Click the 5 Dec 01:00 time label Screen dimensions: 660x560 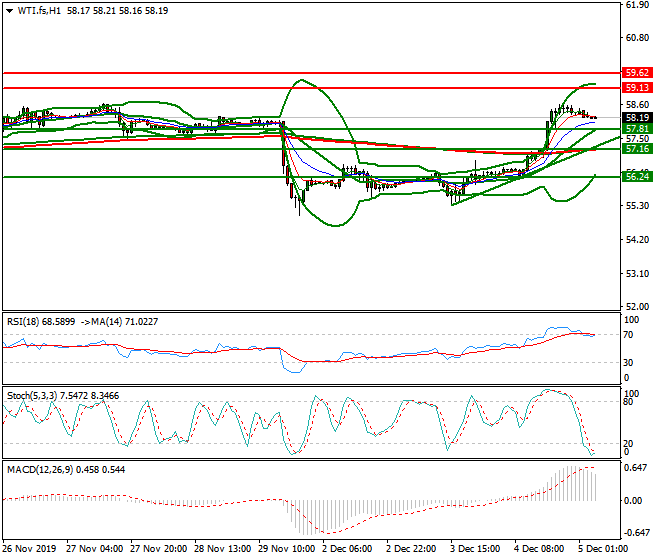click(x=603, y=549)
